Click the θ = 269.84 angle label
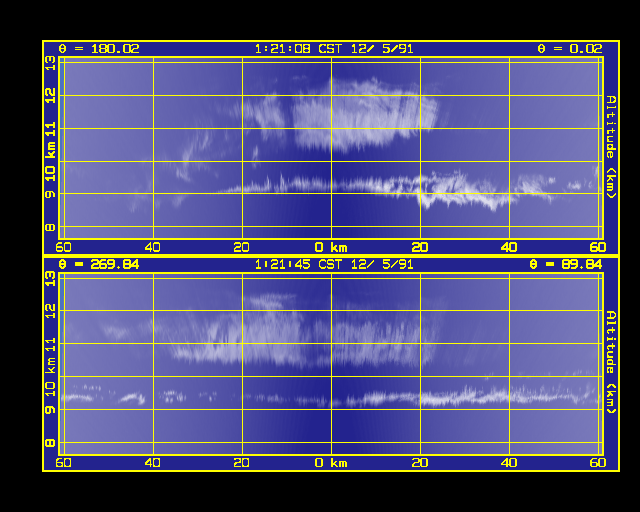 tap(99, 265)
